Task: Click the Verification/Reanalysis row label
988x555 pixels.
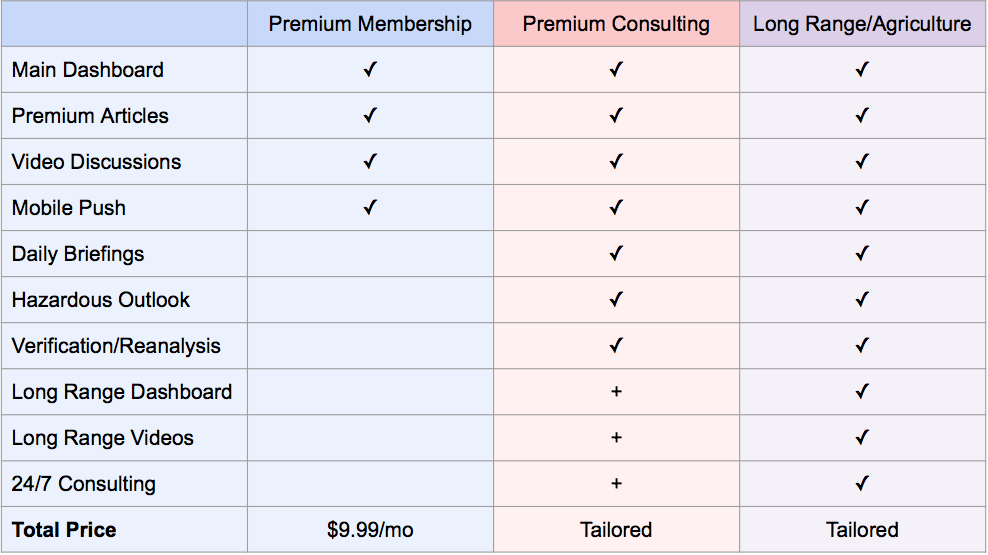Action: (x=116, y=346)
